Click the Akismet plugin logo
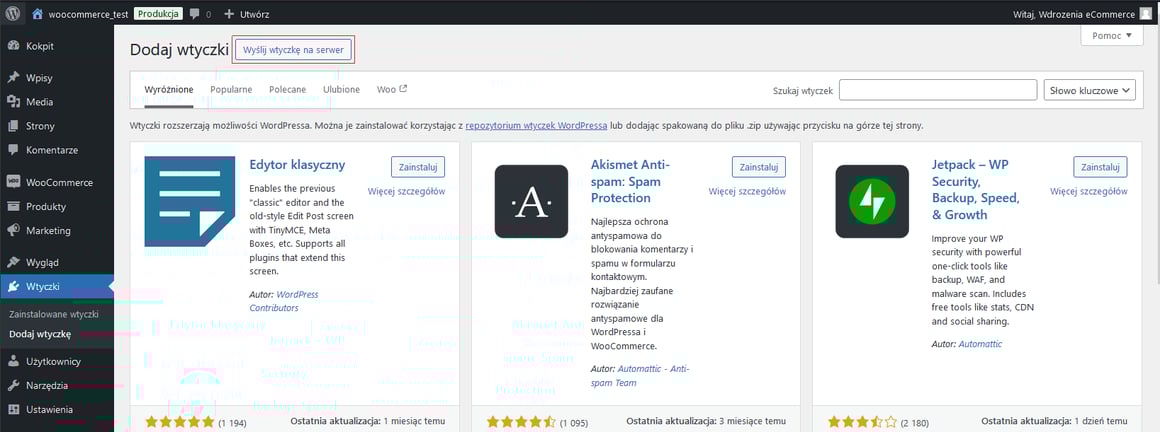 (531, 201)
